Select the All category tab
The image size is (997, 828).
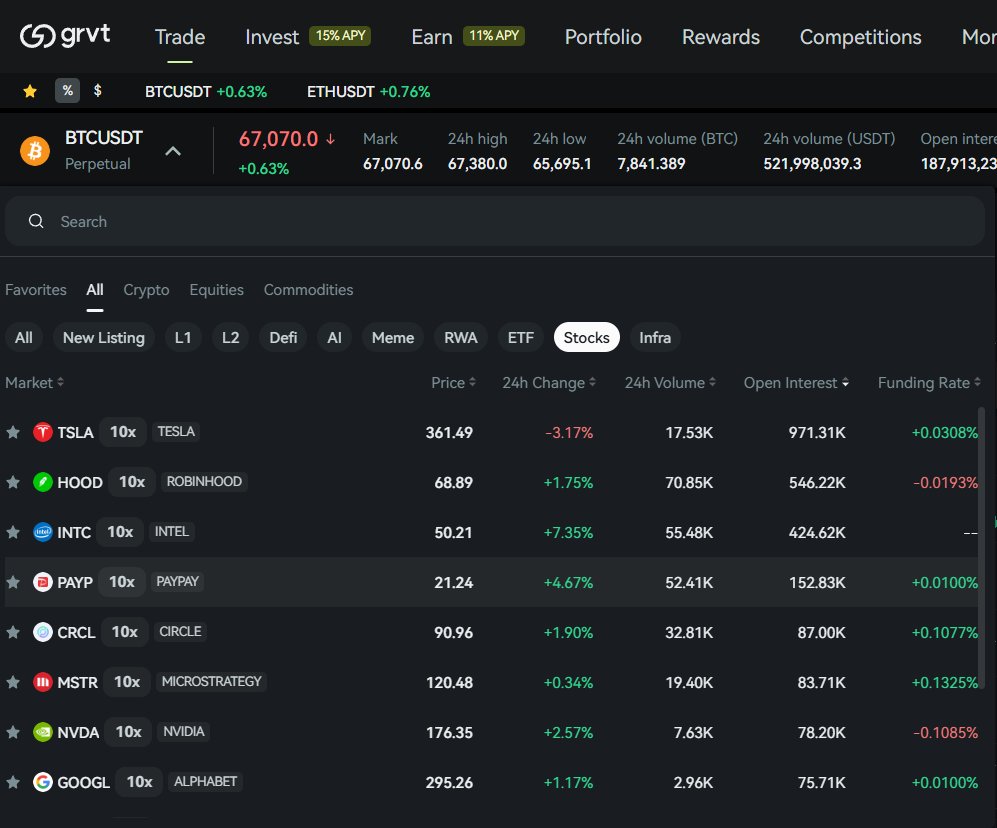point(95,290)
